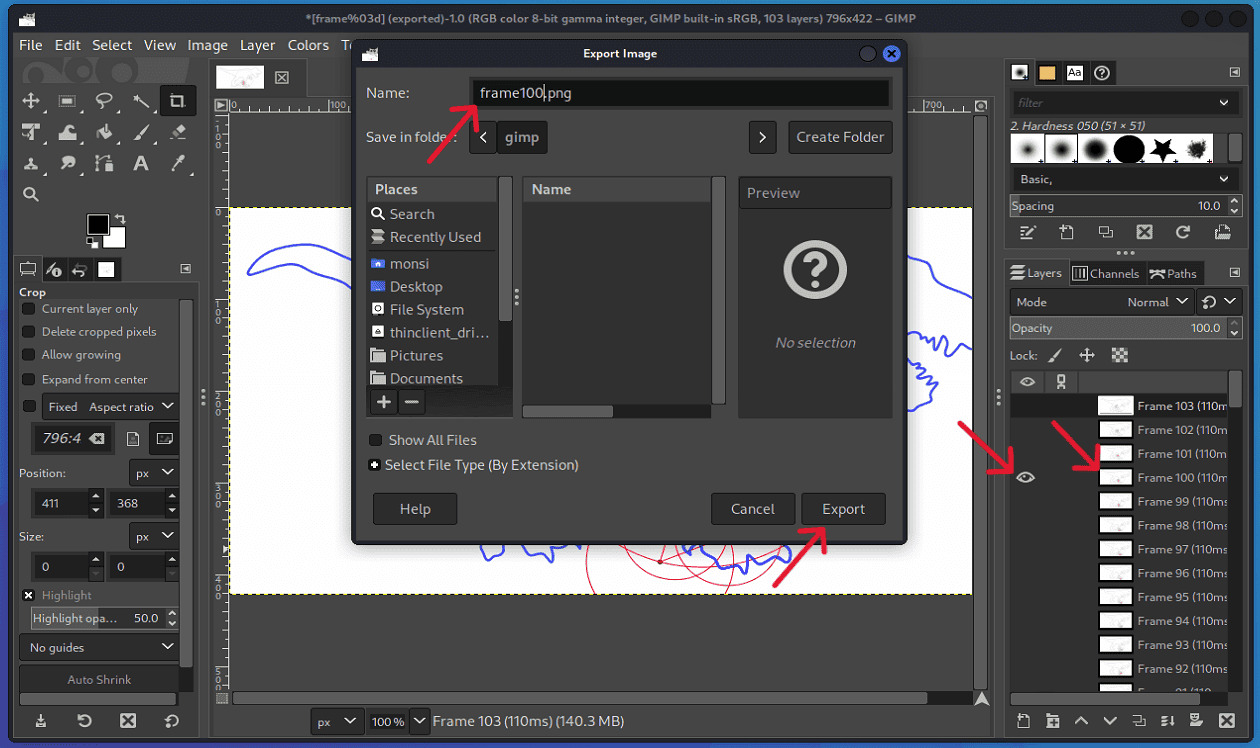Delete the selected layer via the trash icon
Viewport: 1260px width, 748px height.
point(1227,720)
